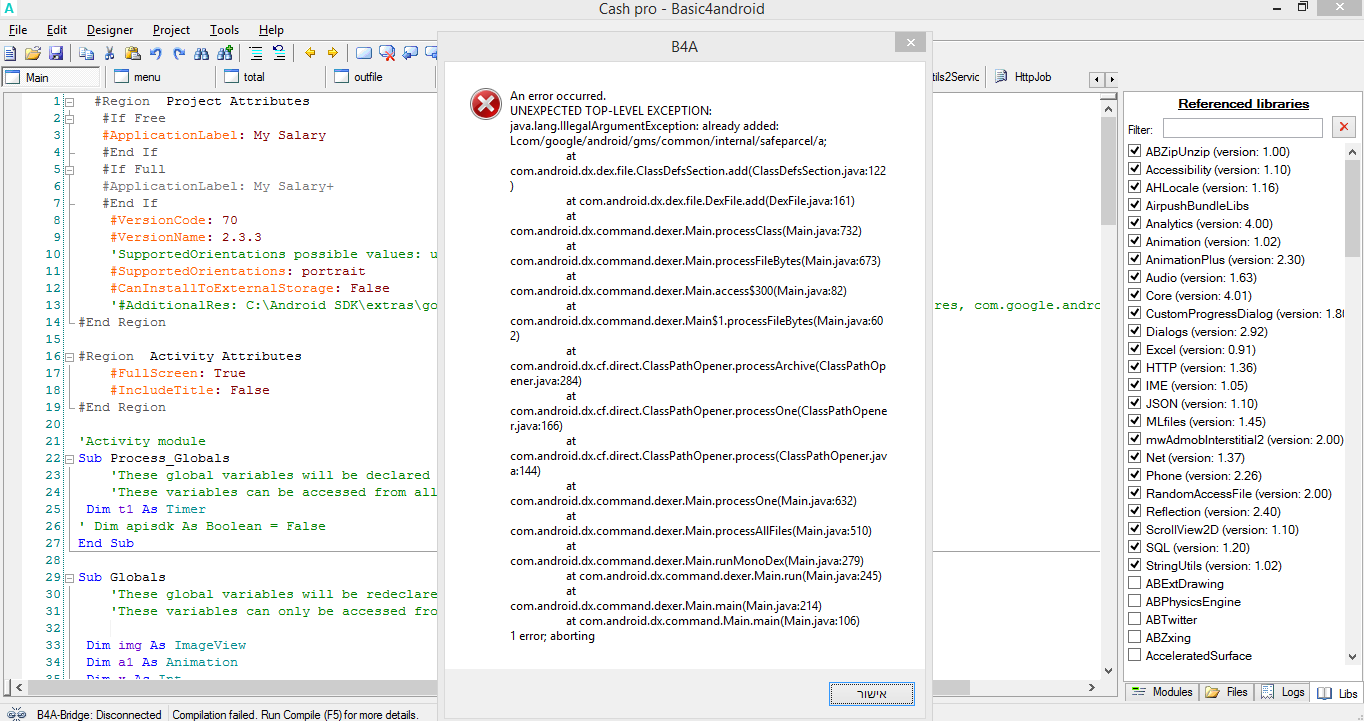Save the project with the floppy icon

pos(56,53)
